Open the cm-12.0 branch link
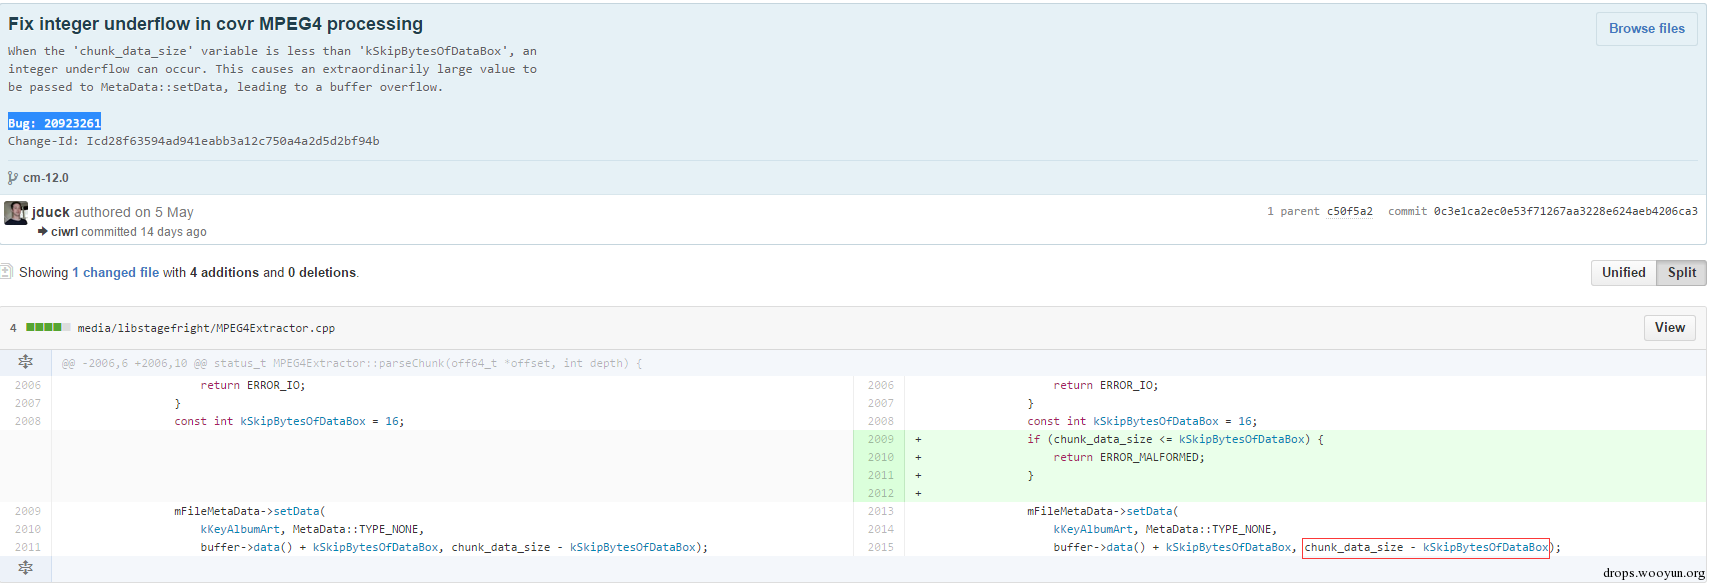The height and width of the screenshot is (585, 1709). pyautogui.click(x=46, y=178)
